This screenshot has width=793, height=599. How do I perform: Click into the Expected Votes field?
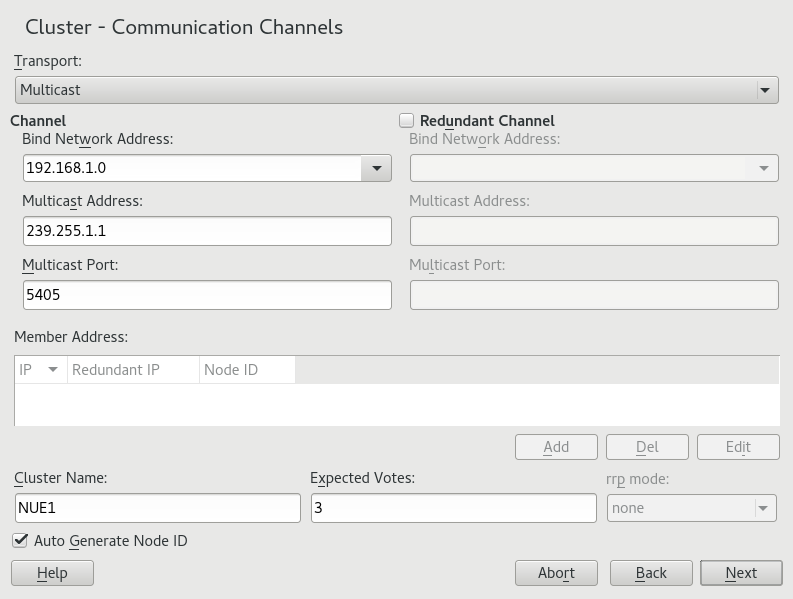tap(453, 508)
